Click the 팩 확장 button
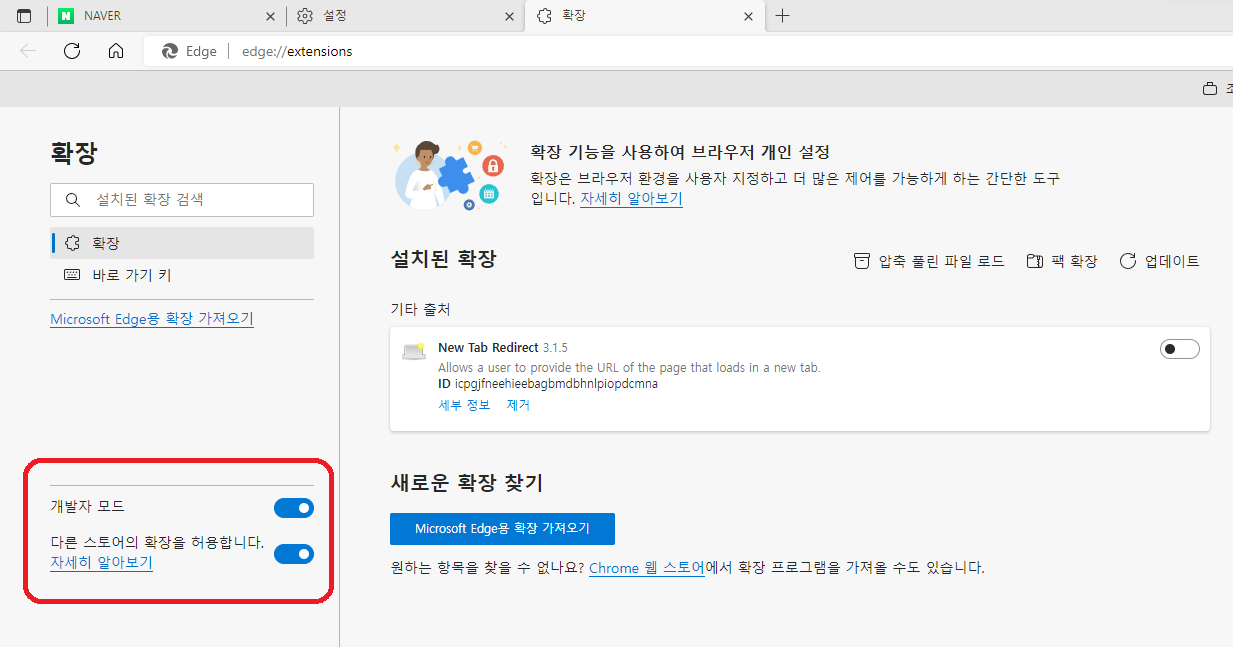This screenshot has width=1233, height=647. point(1062,261)
